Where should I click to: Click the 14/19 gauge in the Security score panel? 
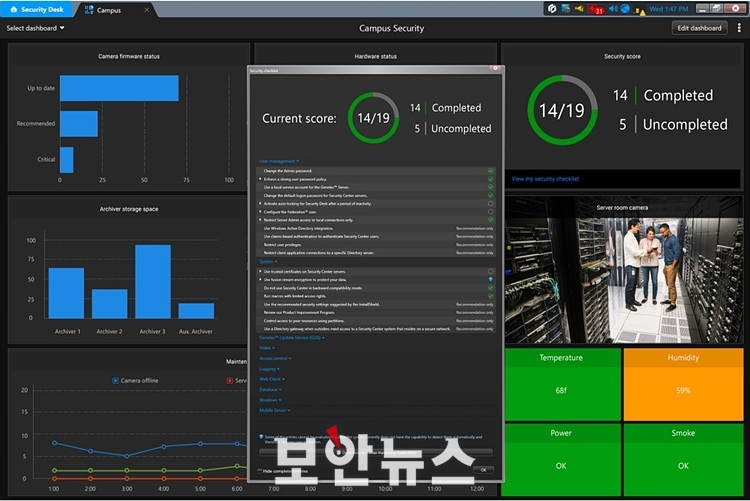[x=562, y=110]
